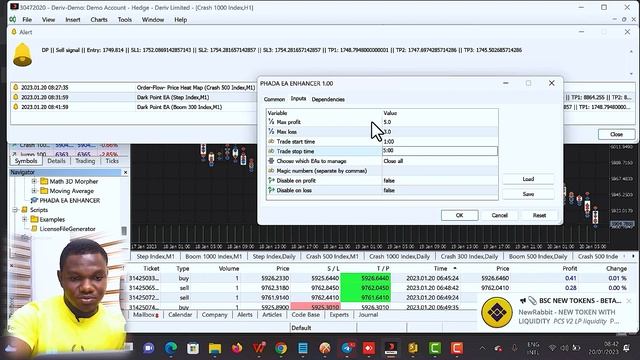Switch to the Dependencies tab

[328, 99]
